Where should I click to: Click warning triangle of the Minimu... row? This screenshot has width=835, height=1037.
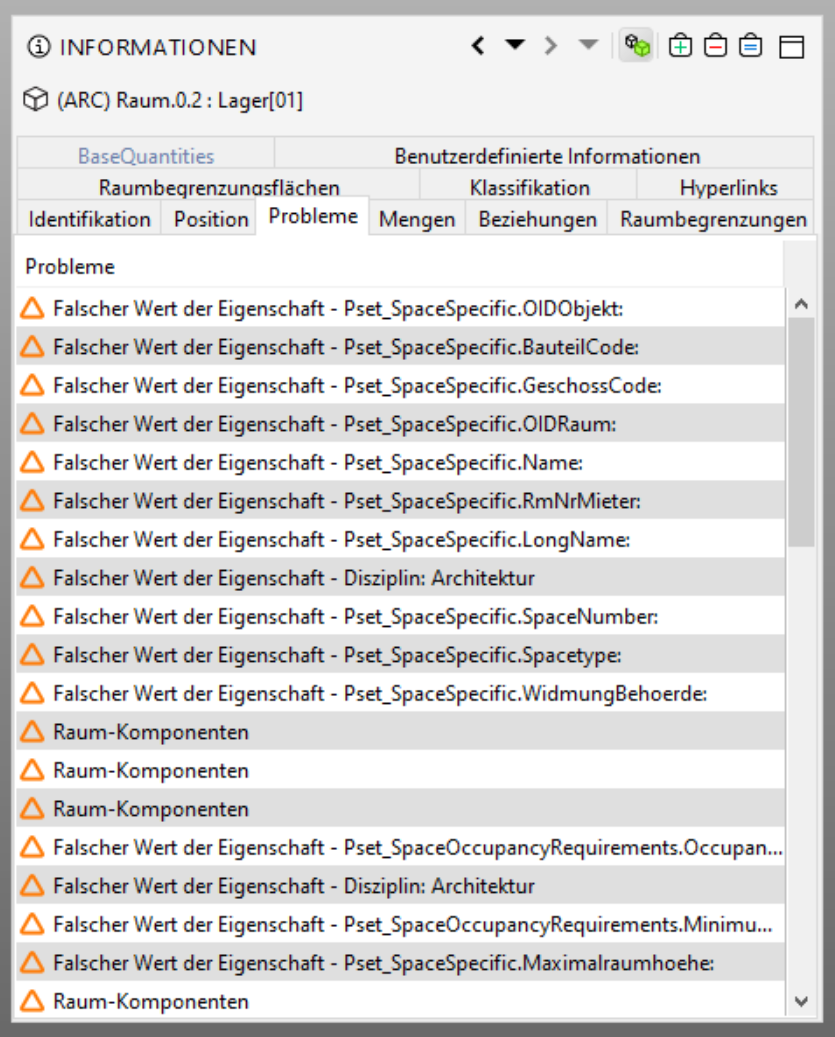pos(32,924)
